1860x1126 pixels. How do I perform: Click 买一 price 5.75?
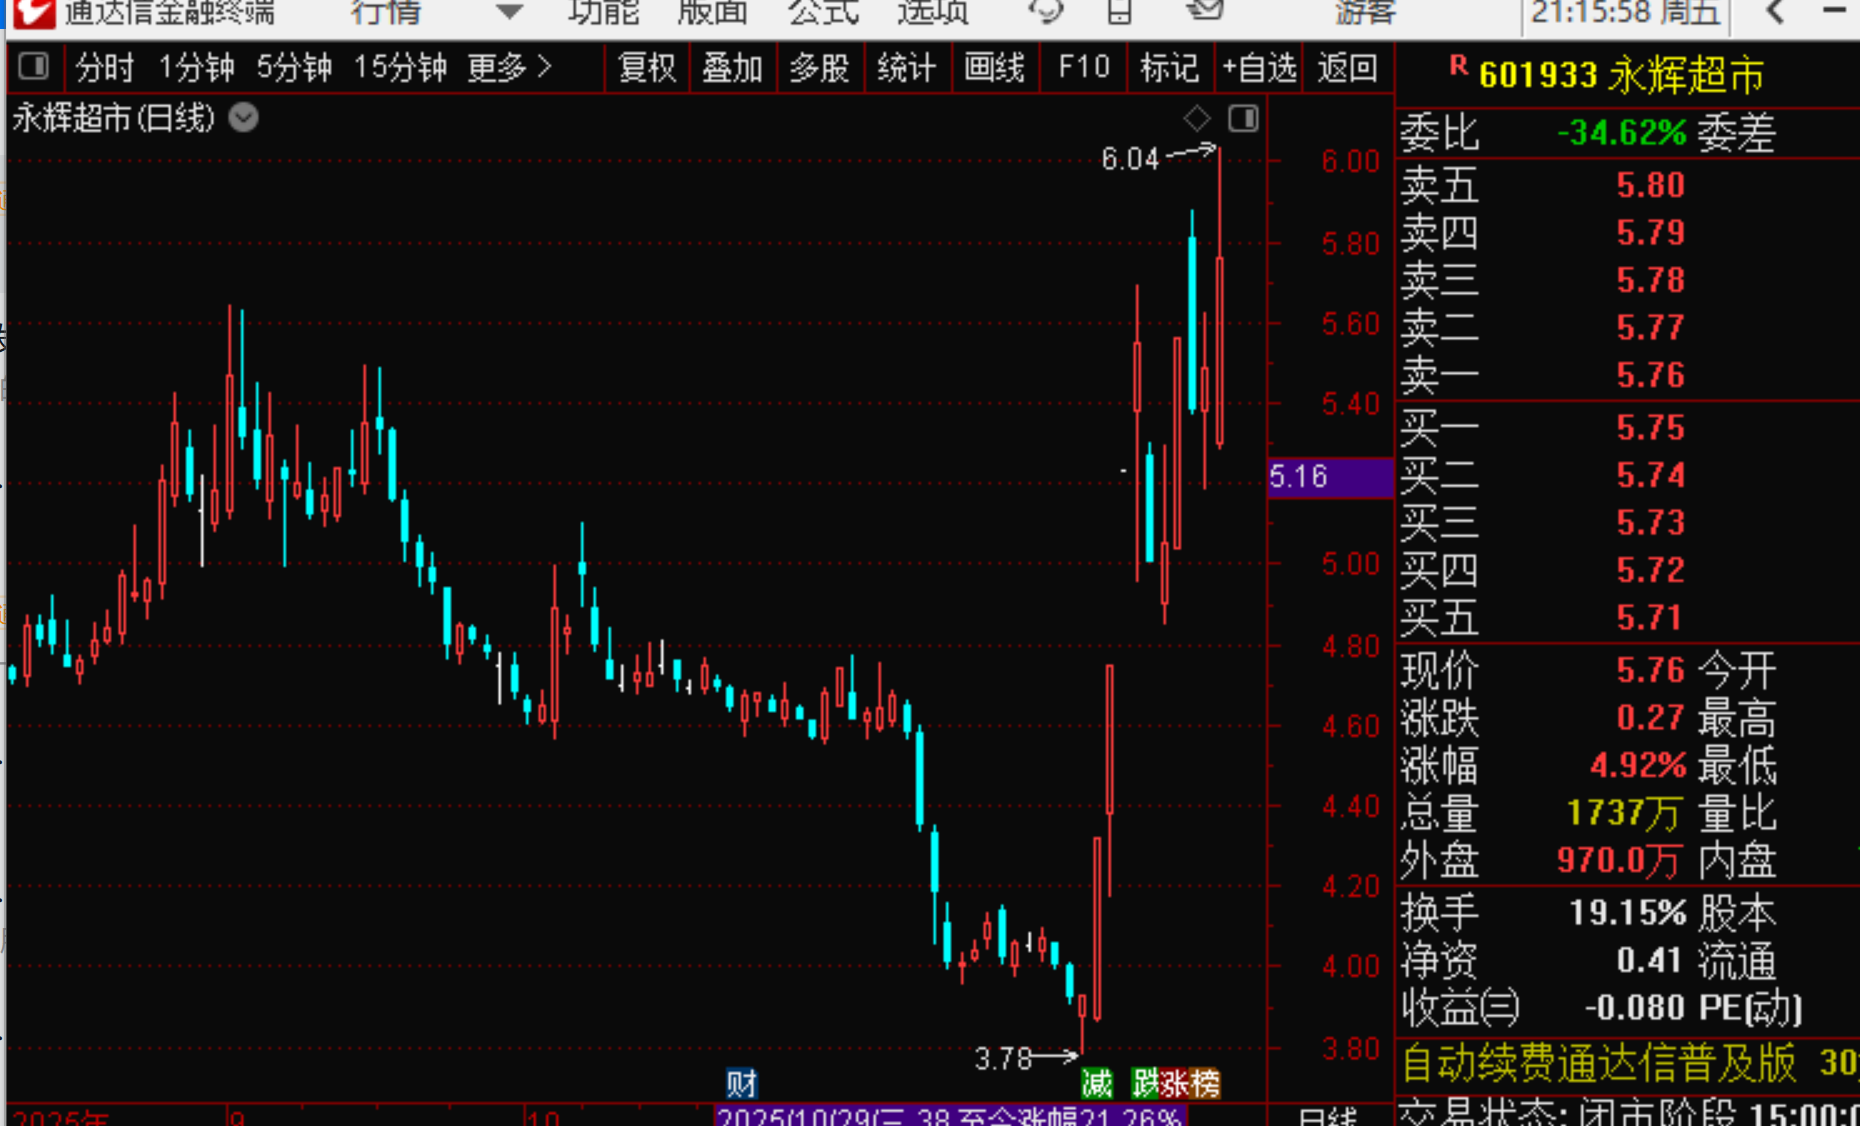(1651, 428)
